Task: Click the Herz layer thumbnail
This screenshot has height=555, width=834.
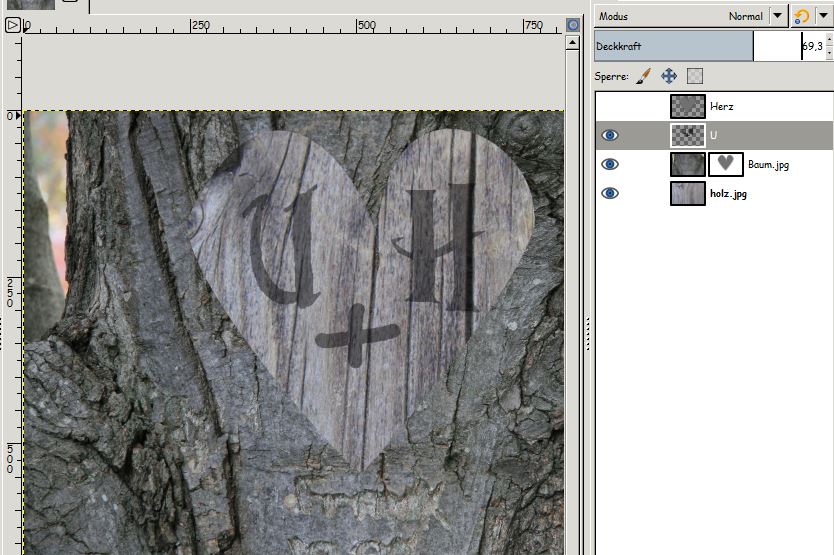Action: coord(687,106)
